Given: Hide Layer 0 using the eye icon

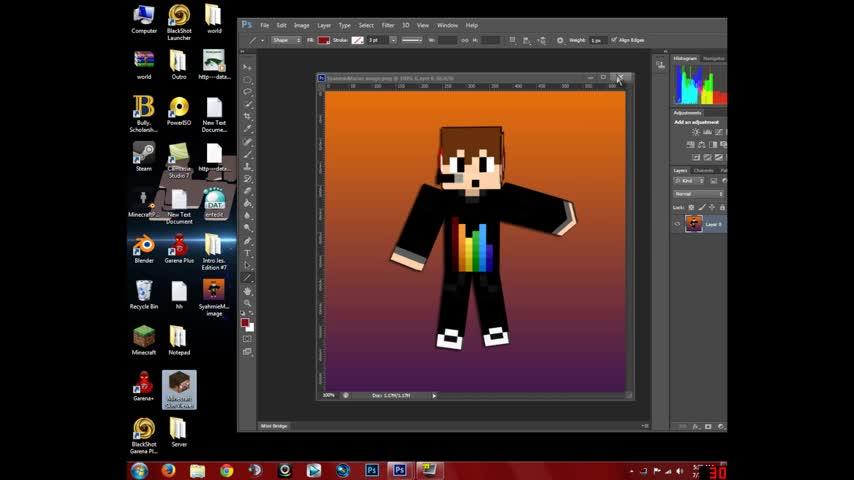Looking at the screenshot, I should click(x=678, y=224).
